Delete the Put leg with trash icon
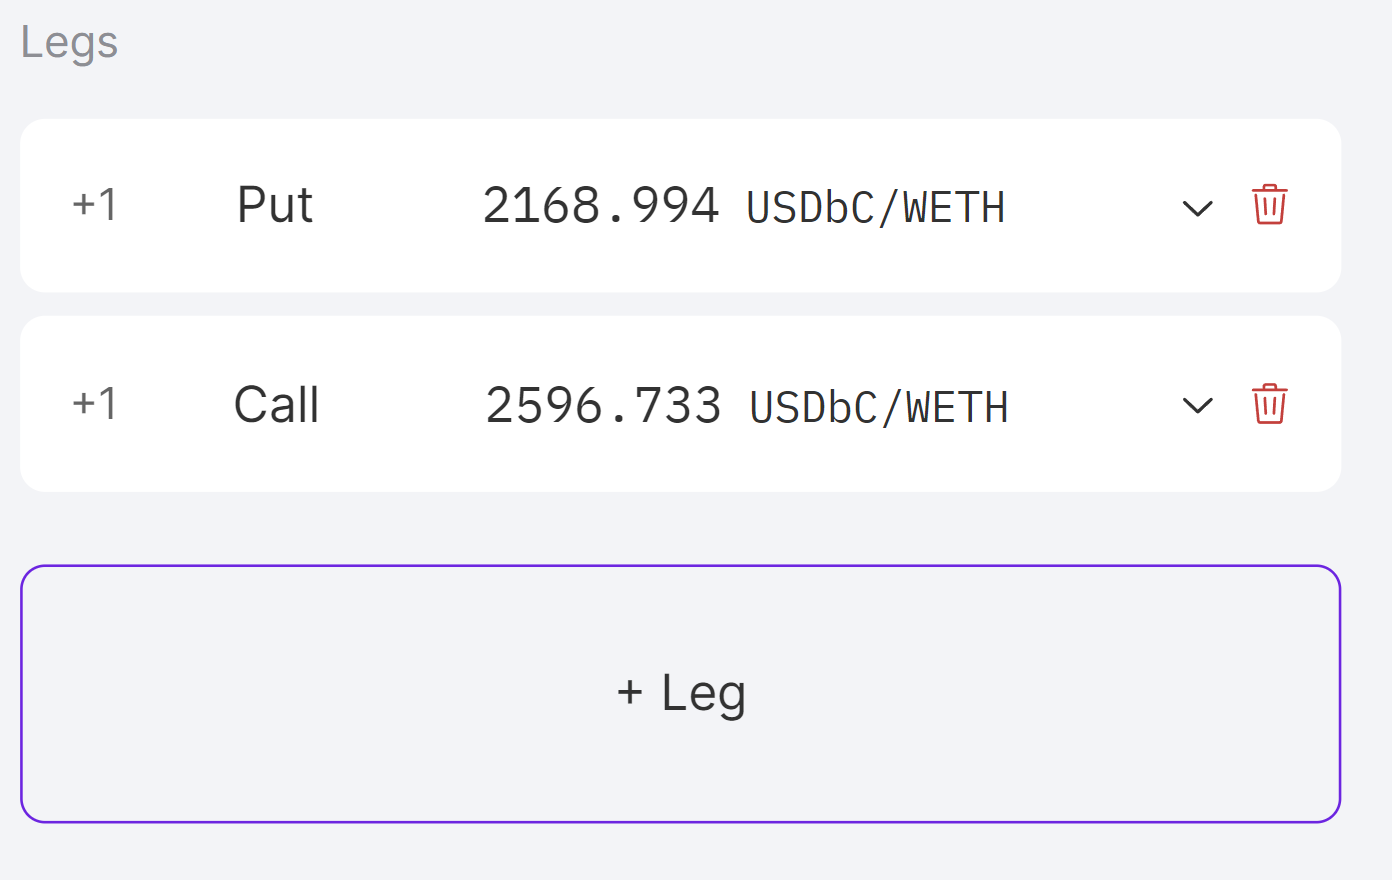Screen dimensions: 1392x880 [1269, 205]
